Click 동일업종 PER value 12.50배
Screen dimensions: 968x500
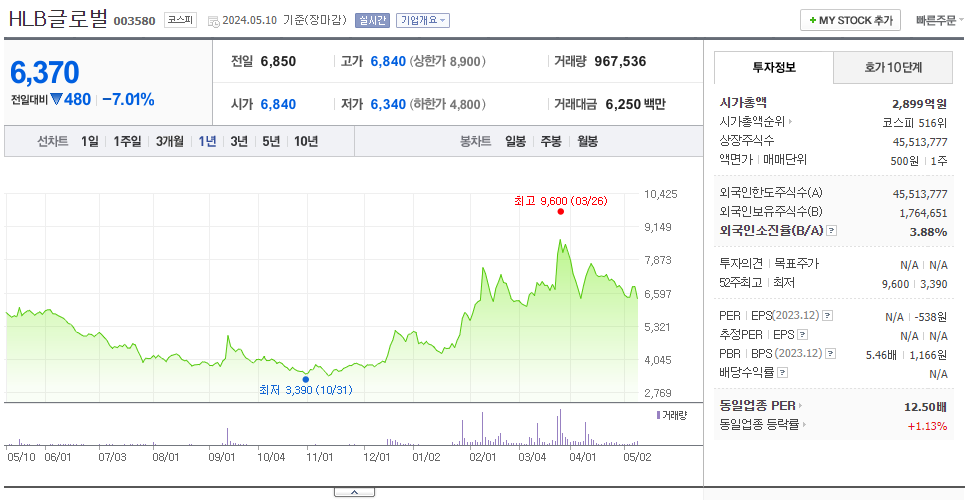pyautogui.click(x=925, y=407)
